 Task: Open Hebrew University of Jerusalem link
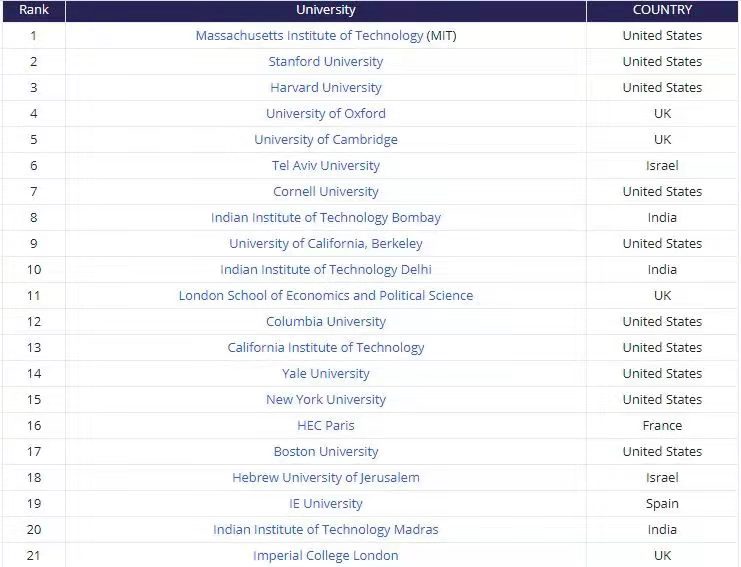pyautogui.click(x=326, y=477)
